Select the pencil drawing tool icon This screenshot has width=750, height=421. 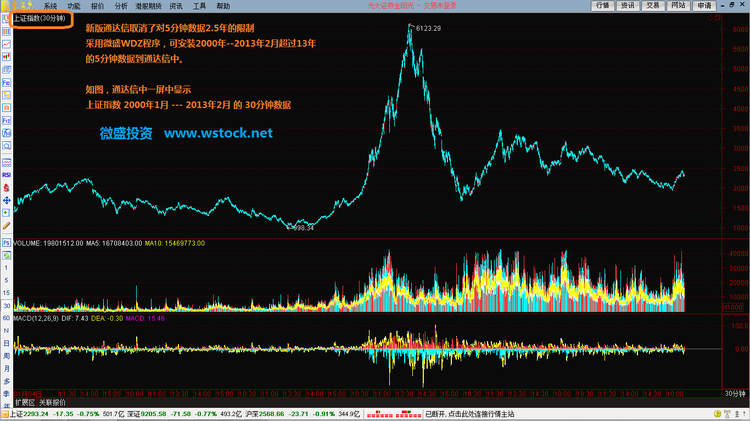[x=6, y=226]
